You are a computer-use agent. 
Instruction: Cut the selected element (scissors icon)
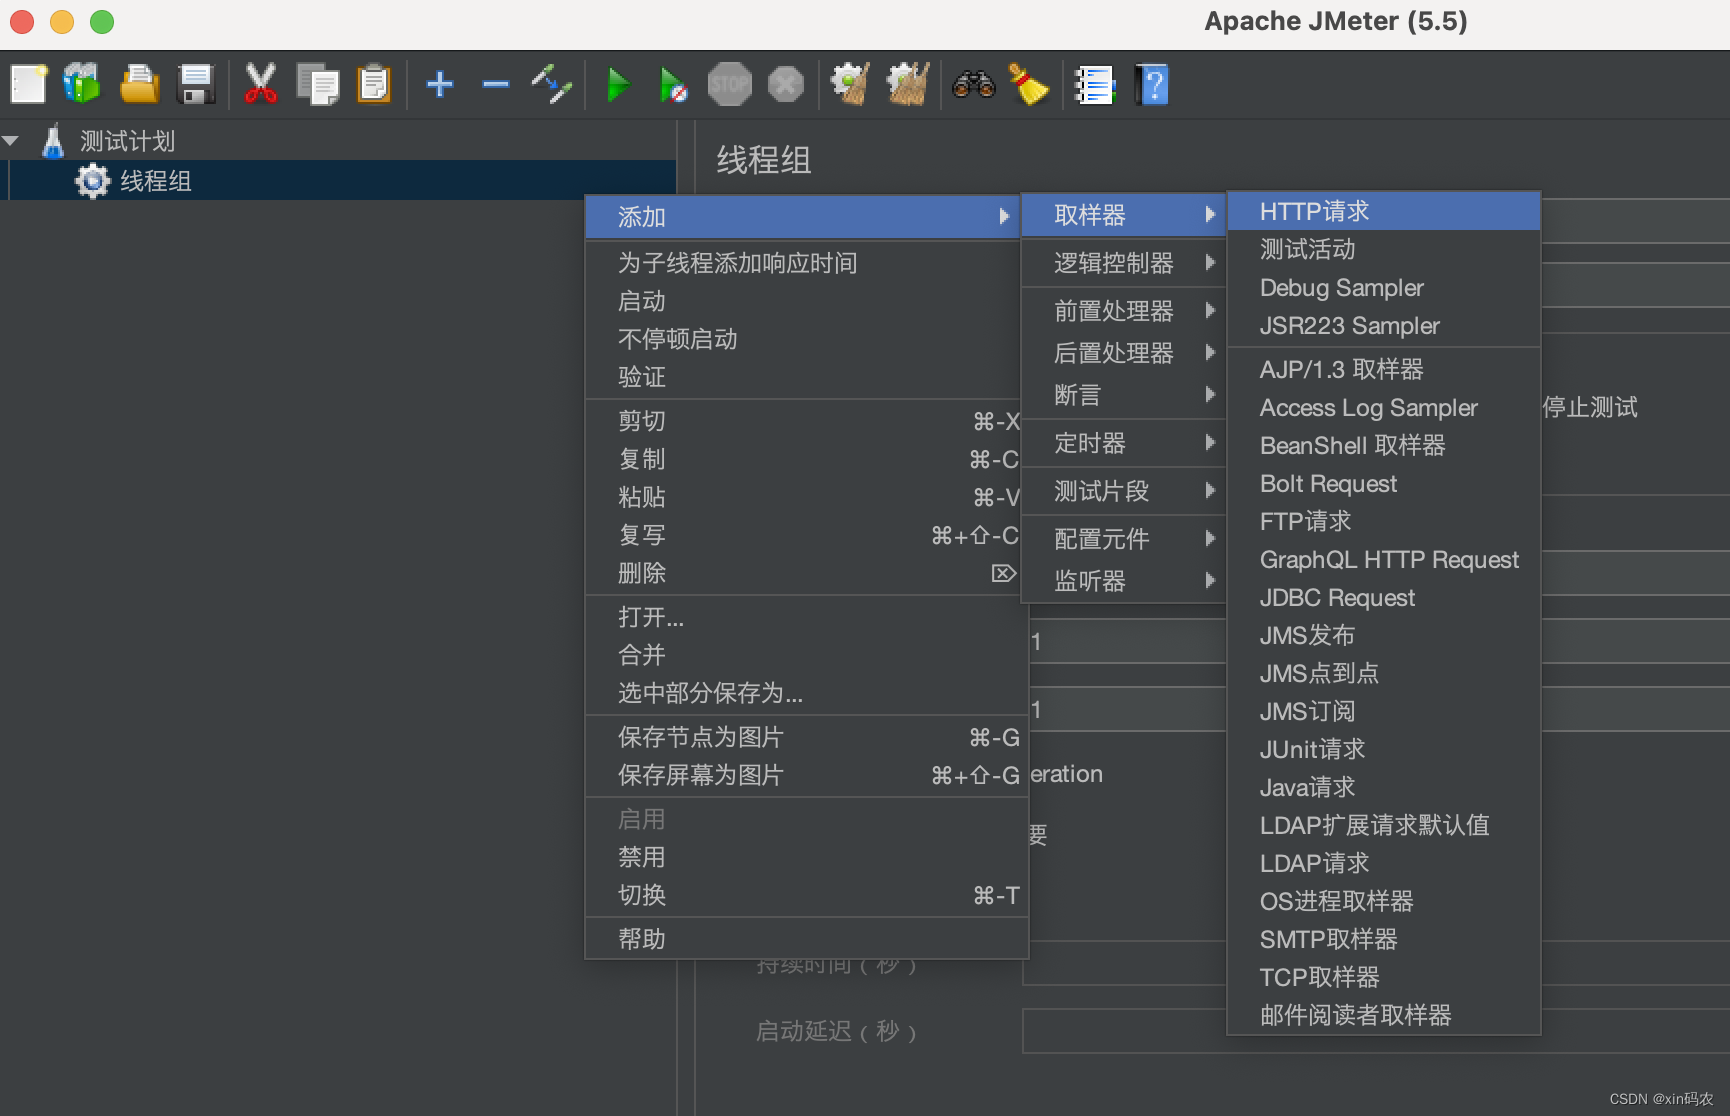(x=260, y=84)
